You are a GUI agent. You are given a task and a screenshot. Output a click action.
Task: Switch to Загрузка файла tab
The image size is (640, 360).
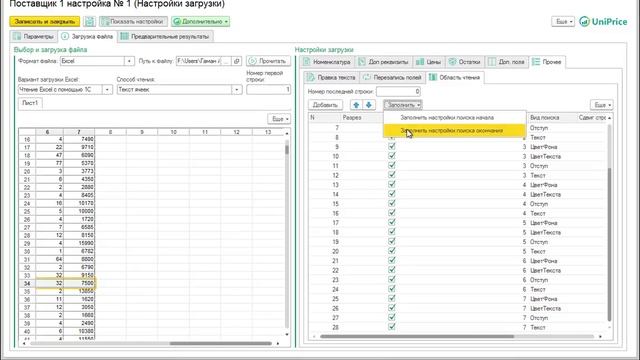(x=87, y=36)
